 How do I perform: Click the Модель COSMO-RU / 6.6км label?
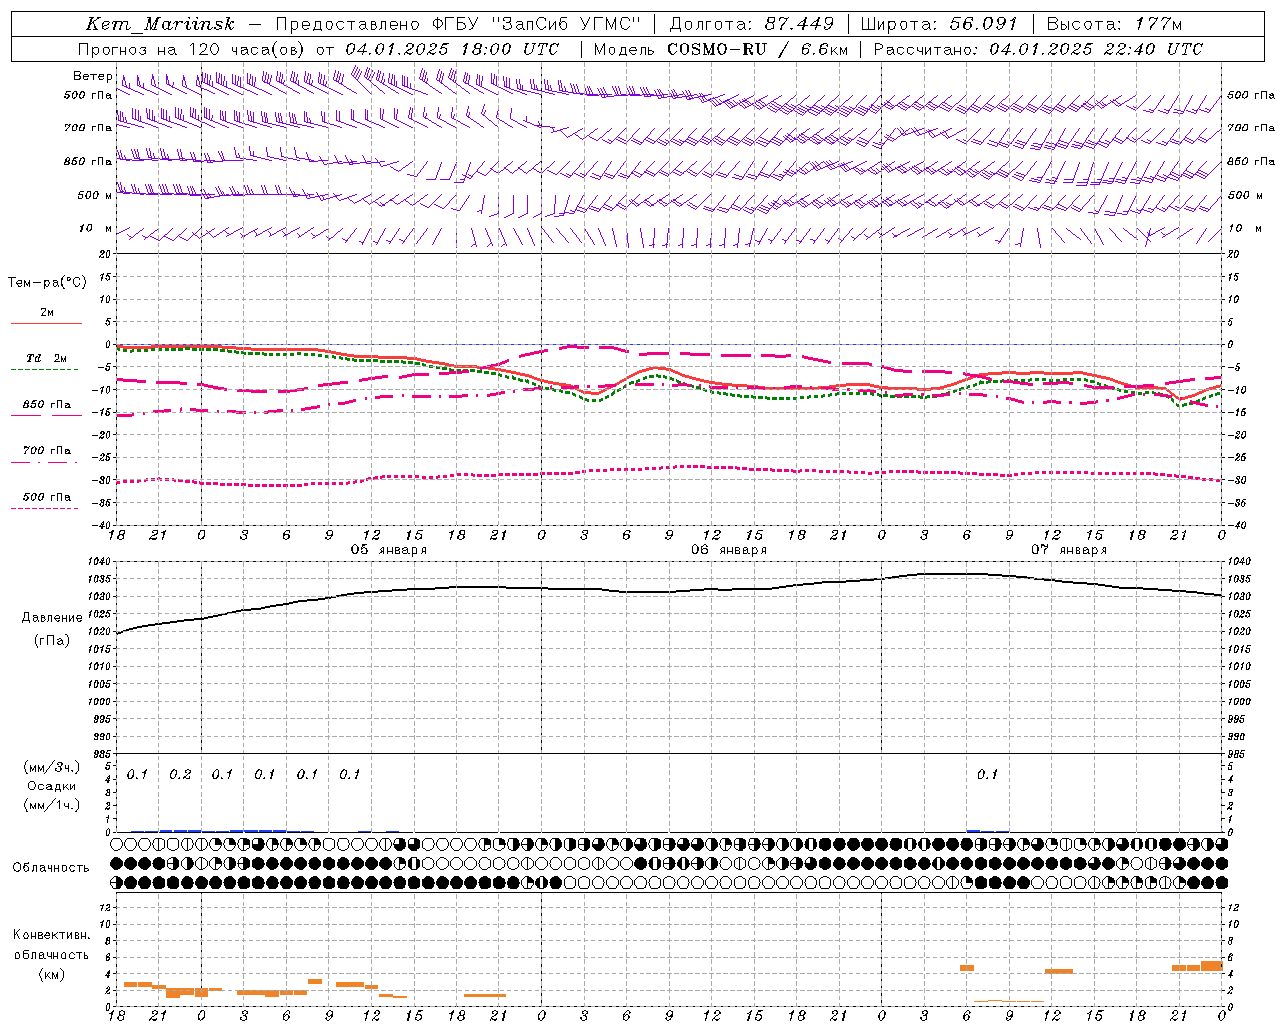720,49
